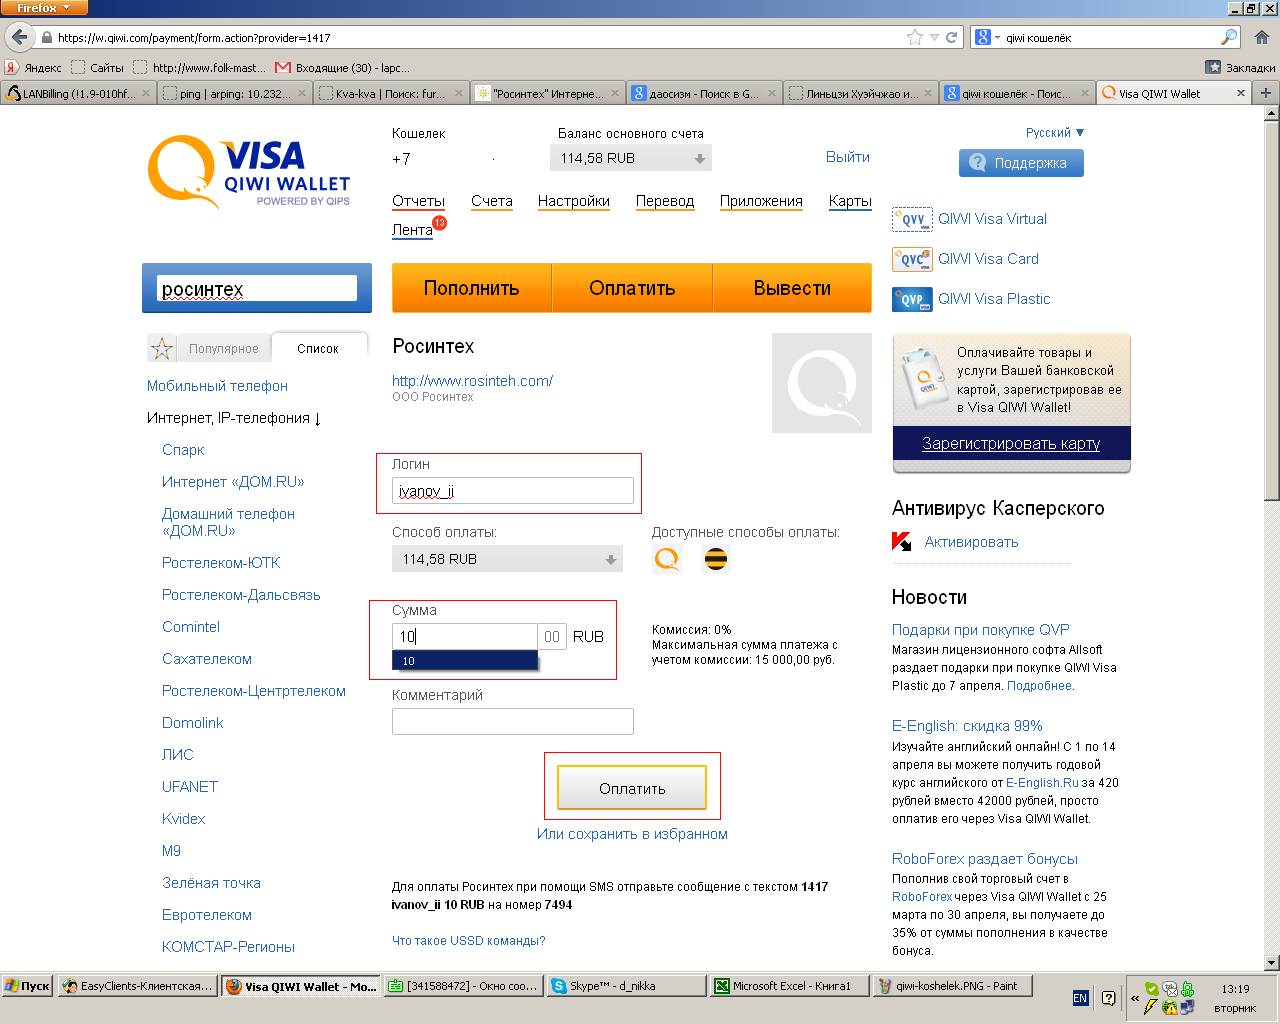Click the Firefox back arrow button
Image resolution: width=1280 pixels, height=1024 pixels.
click(19, 37)
